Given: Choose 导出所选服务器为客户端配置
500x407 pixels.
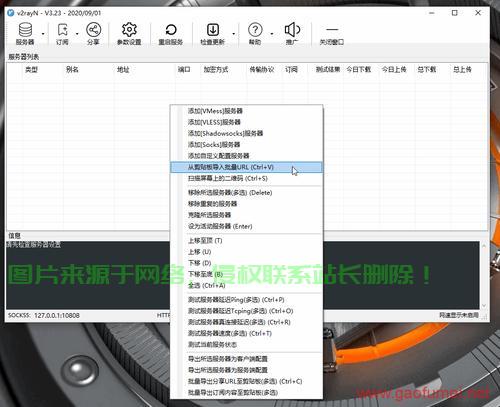Looking at the screenshot, I should [x=246, y=359].
